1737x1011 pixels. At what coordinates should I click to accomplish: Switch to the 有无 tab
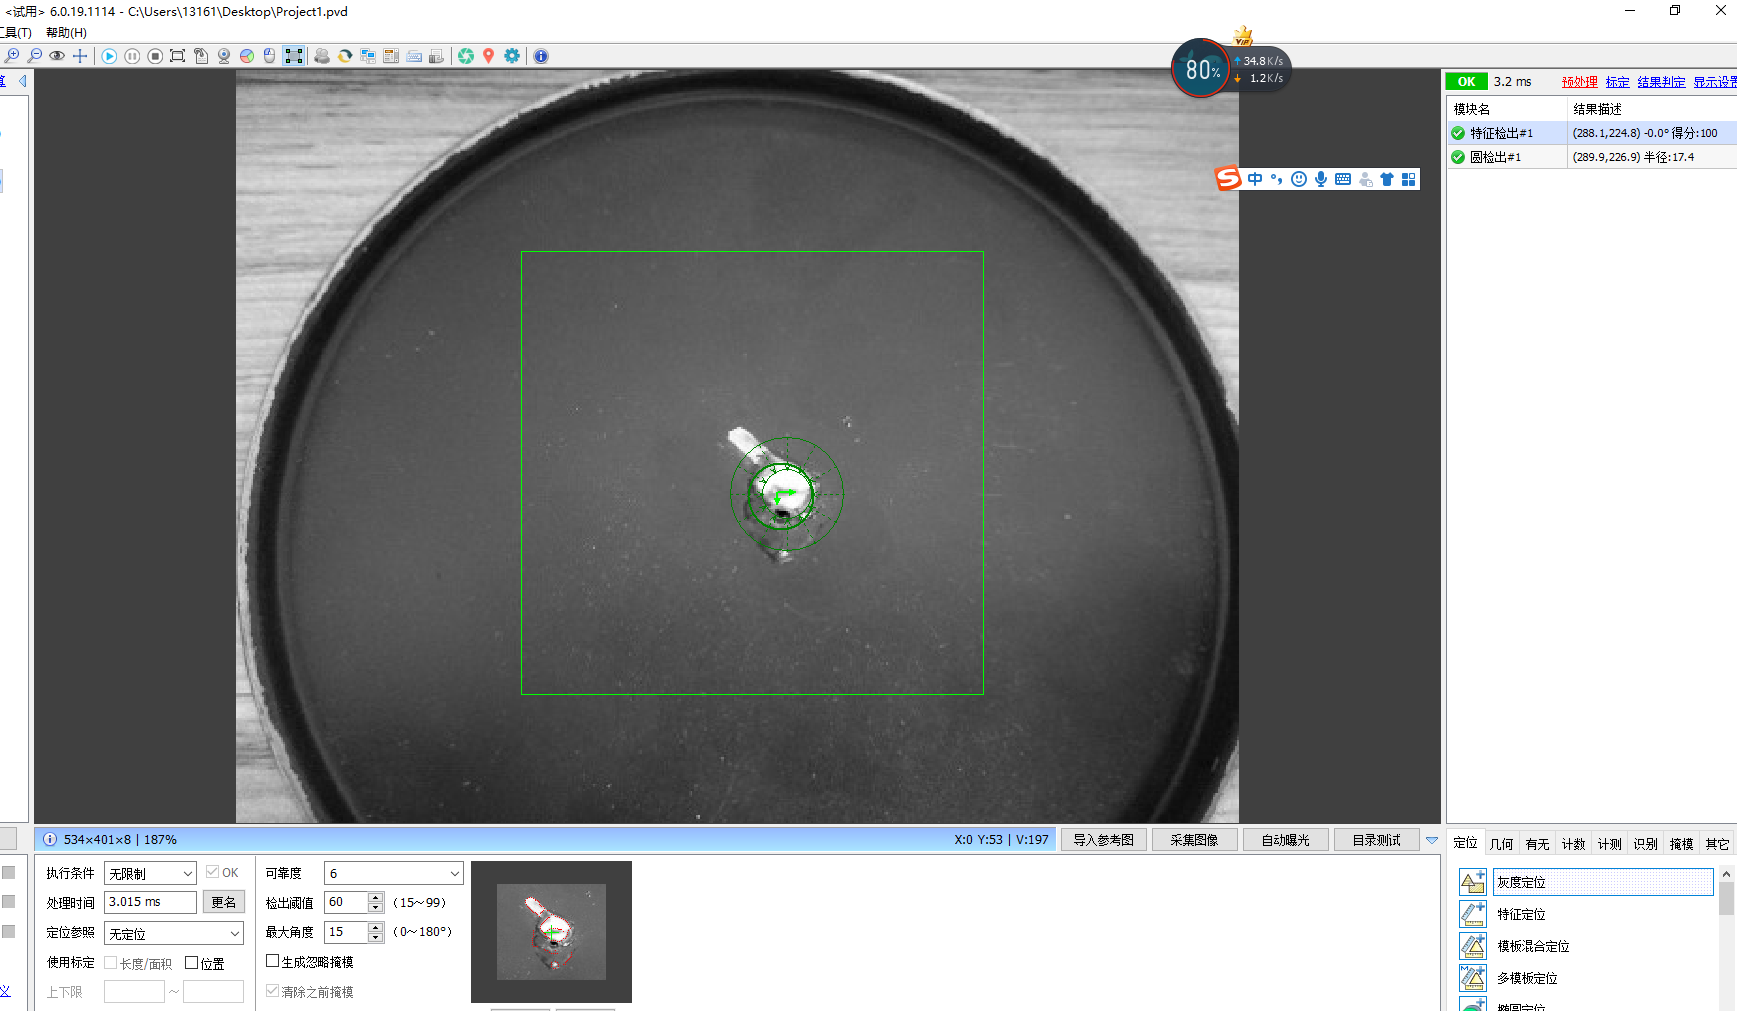coord(1538,844)
